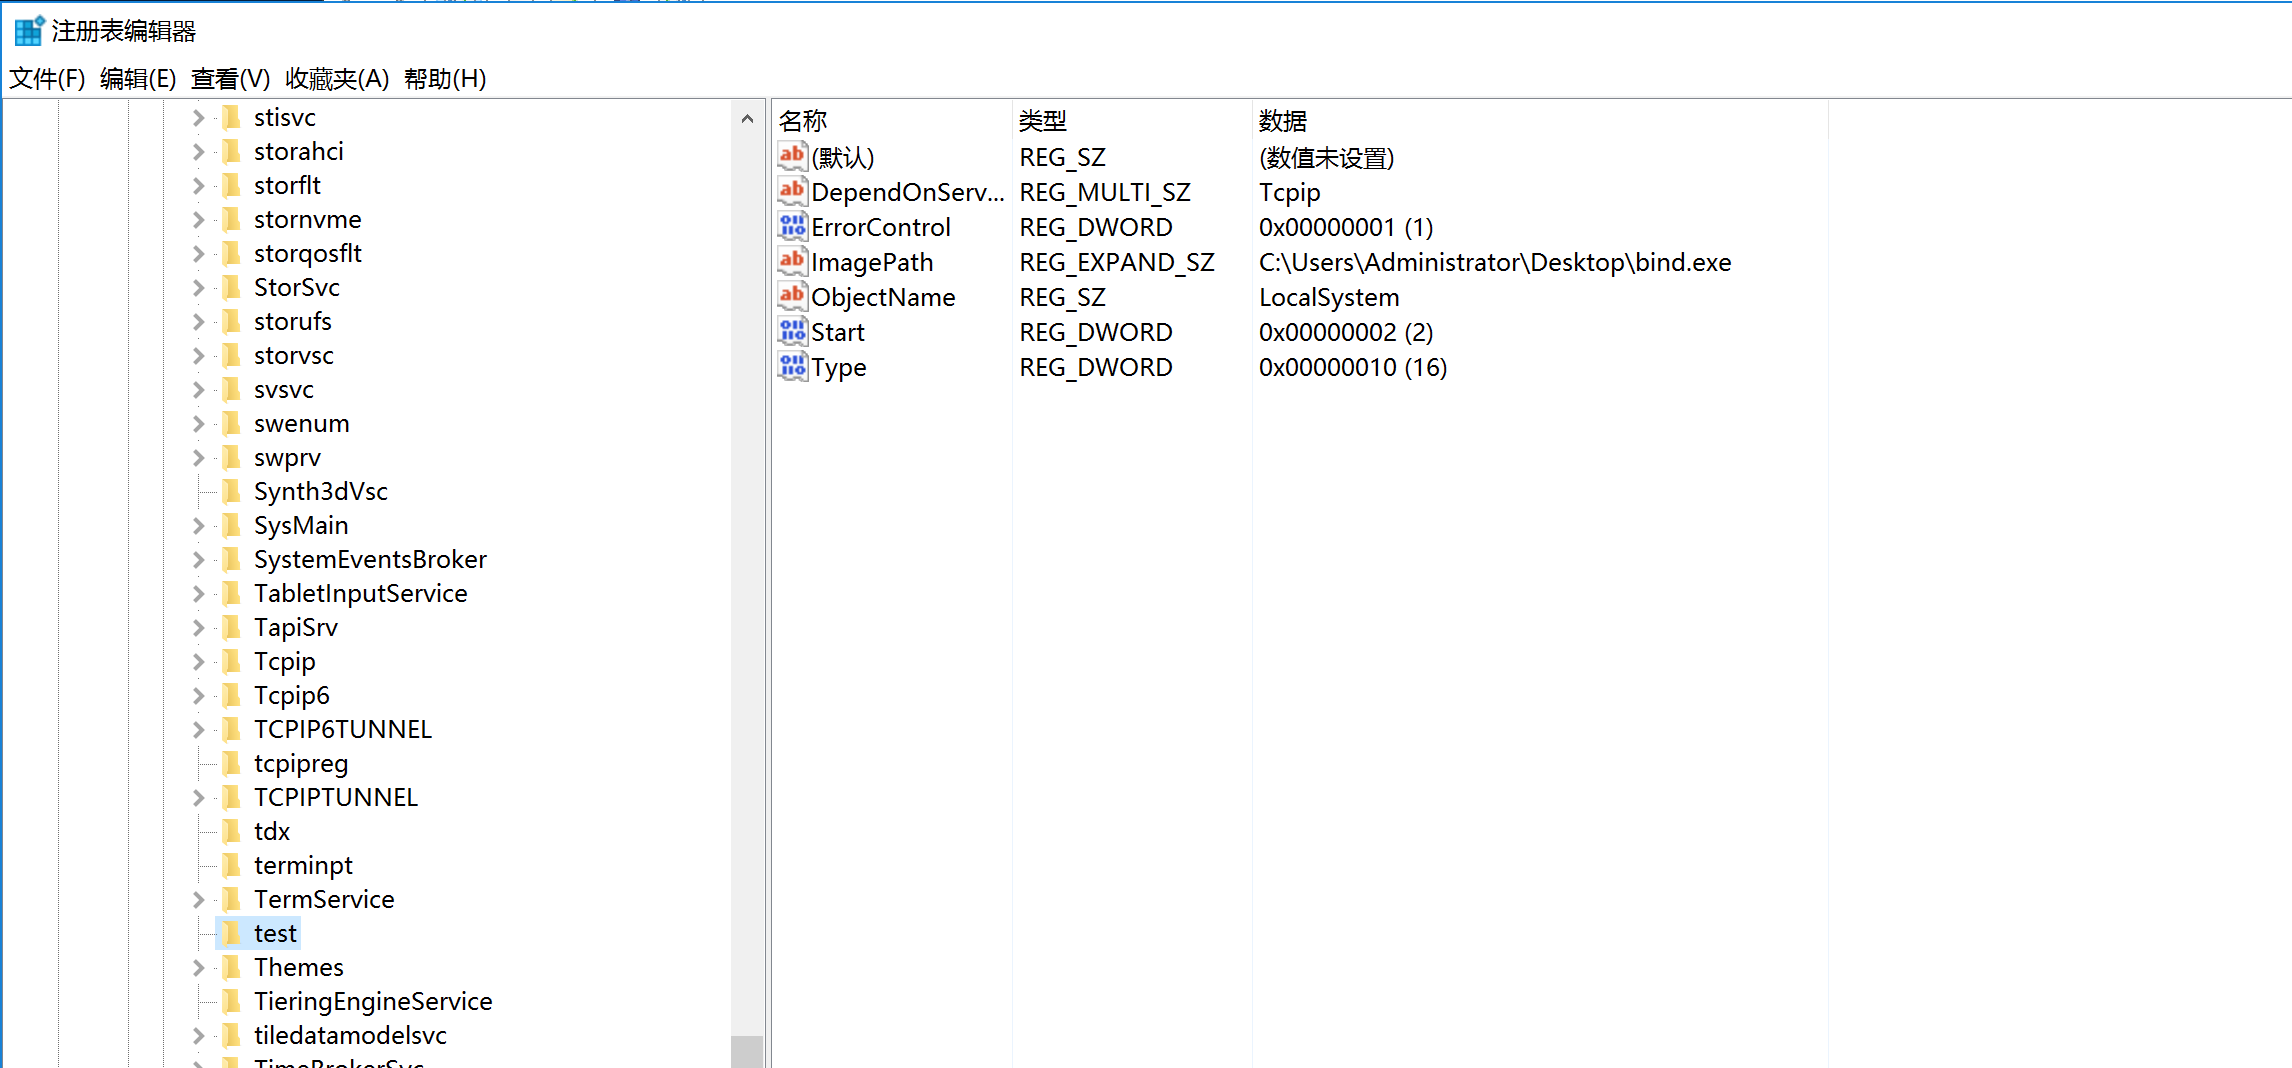The image size is (2292, 1068).
Task: Click the folder icon of Synth3dVsc key
Action: [231, 491]
